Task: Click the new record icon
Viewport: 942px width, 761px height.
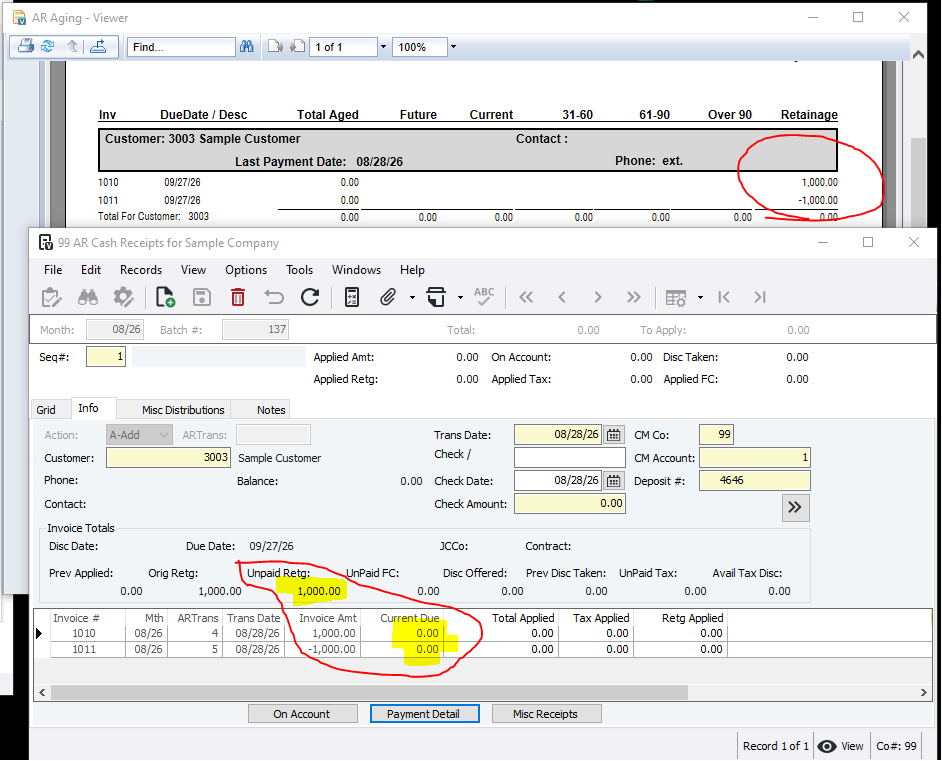Action: (x=165, y=297)
